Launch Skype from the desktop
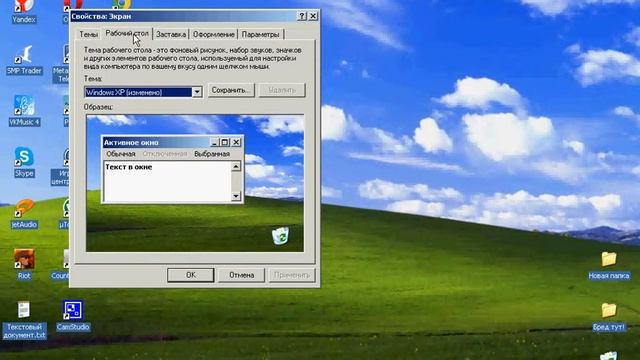Image resolution: width=640 pixels, height=360 pixels. pyautogui.click(x=24, y=162)
